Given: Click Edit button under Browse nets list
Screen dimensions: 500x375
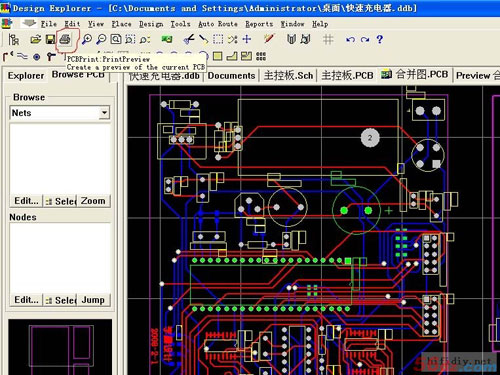Looking at the screenshot, I should click(26, 201).
